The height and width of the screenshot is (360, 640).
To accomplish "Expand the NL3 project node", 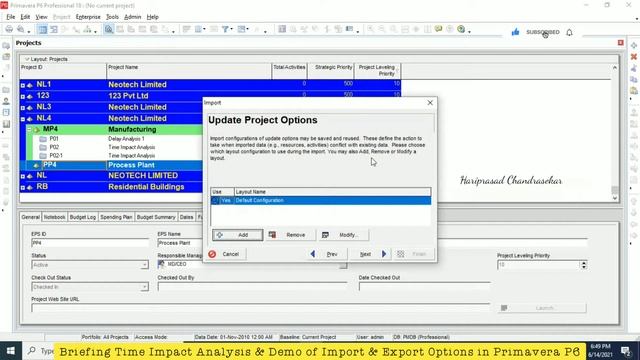I will (23, 108).
